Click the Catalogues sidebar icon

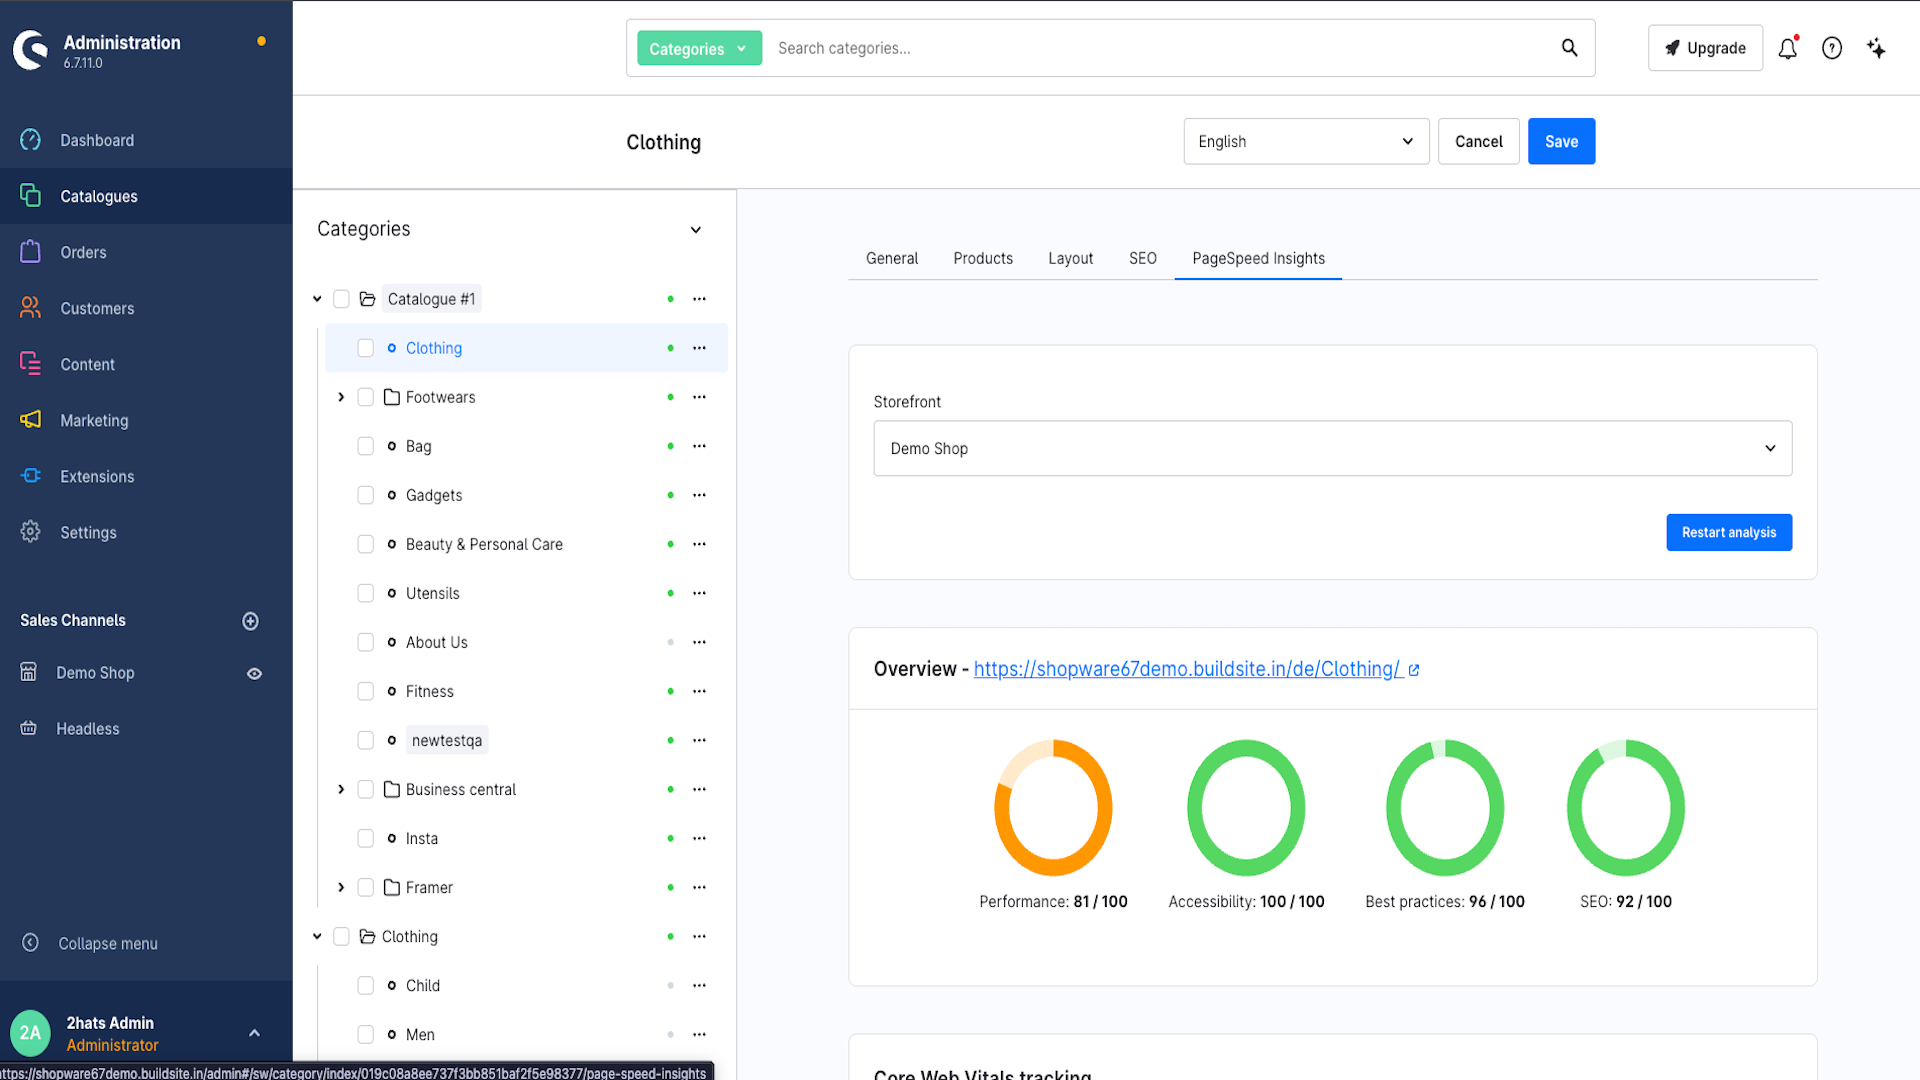[x=31, y=196]
